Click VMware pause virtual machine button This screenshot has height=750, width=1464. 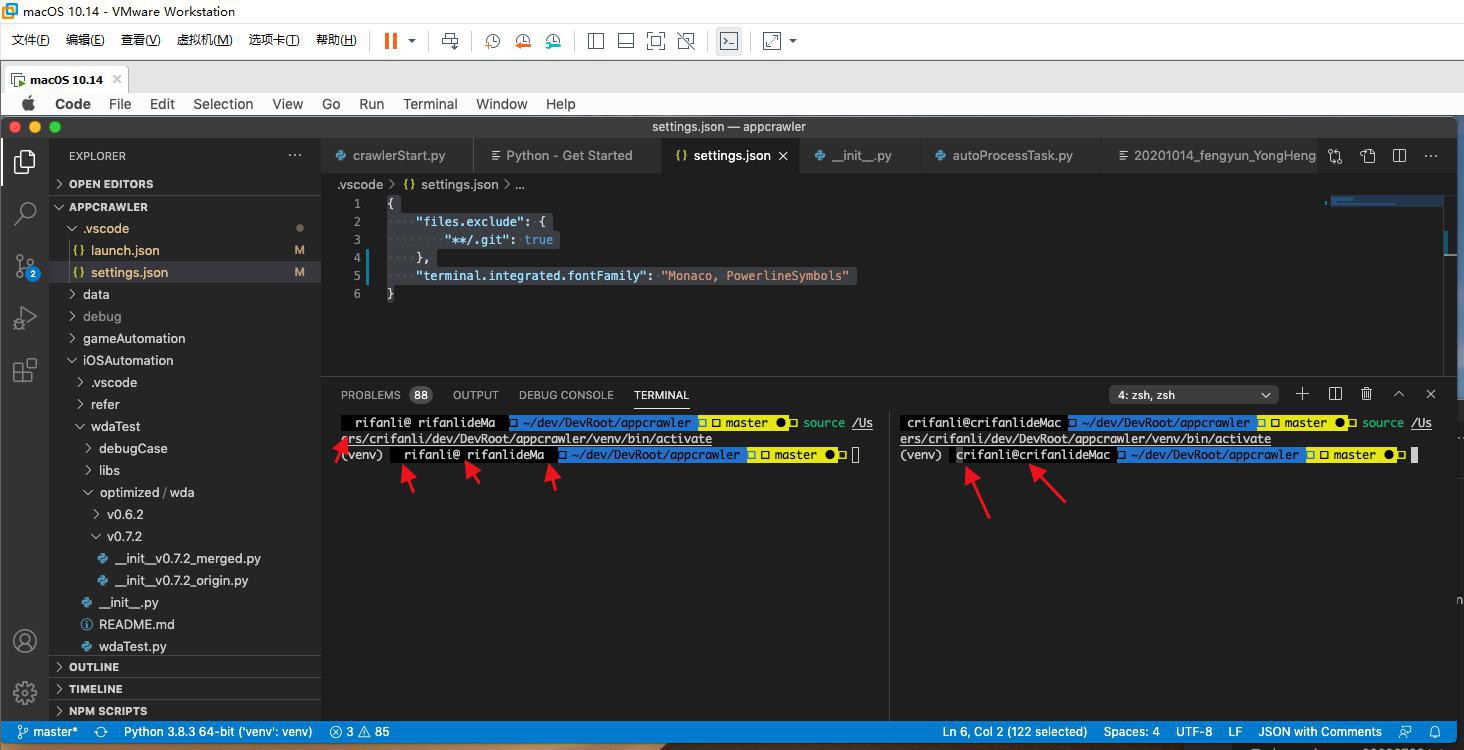click(x=391, y=41)
